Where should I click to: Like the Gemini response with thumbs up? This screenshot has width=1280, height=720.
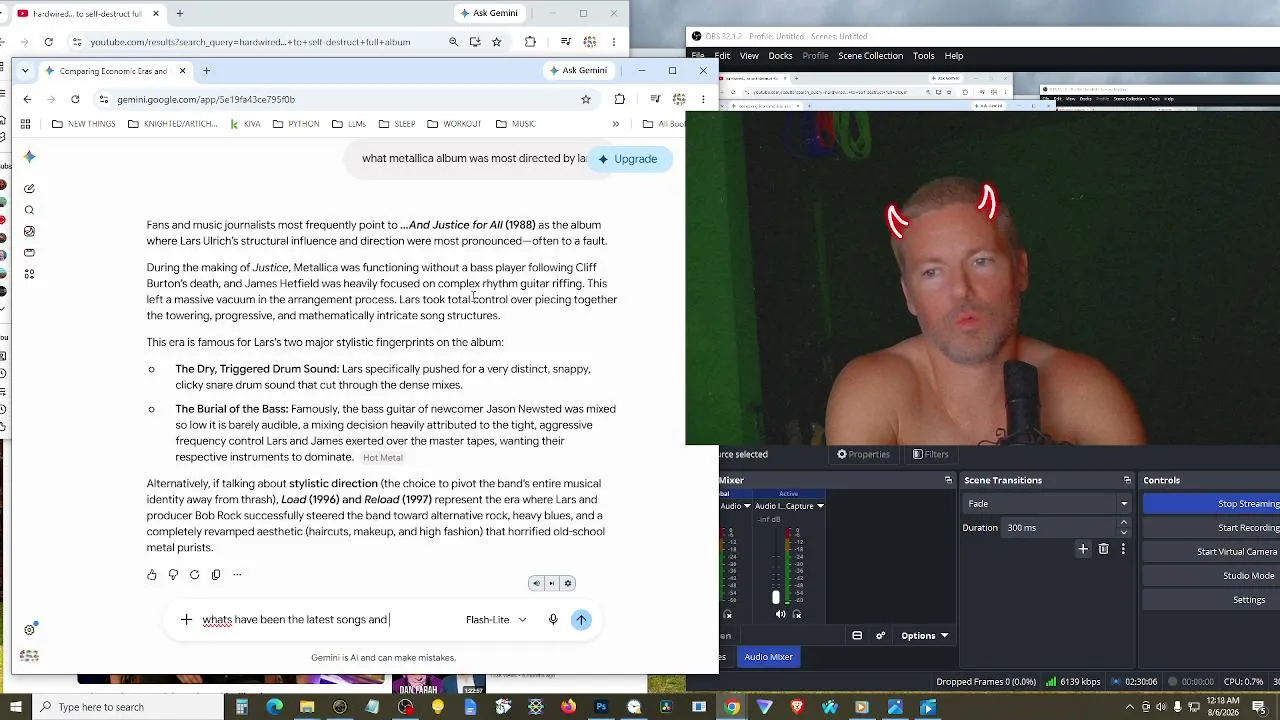[x=152, y=575]
